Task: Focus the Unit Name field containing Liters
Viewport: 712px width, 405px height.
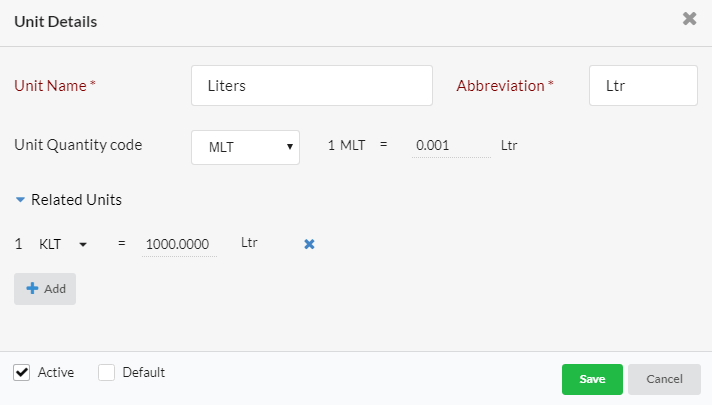Action: [x=312, y=85]
